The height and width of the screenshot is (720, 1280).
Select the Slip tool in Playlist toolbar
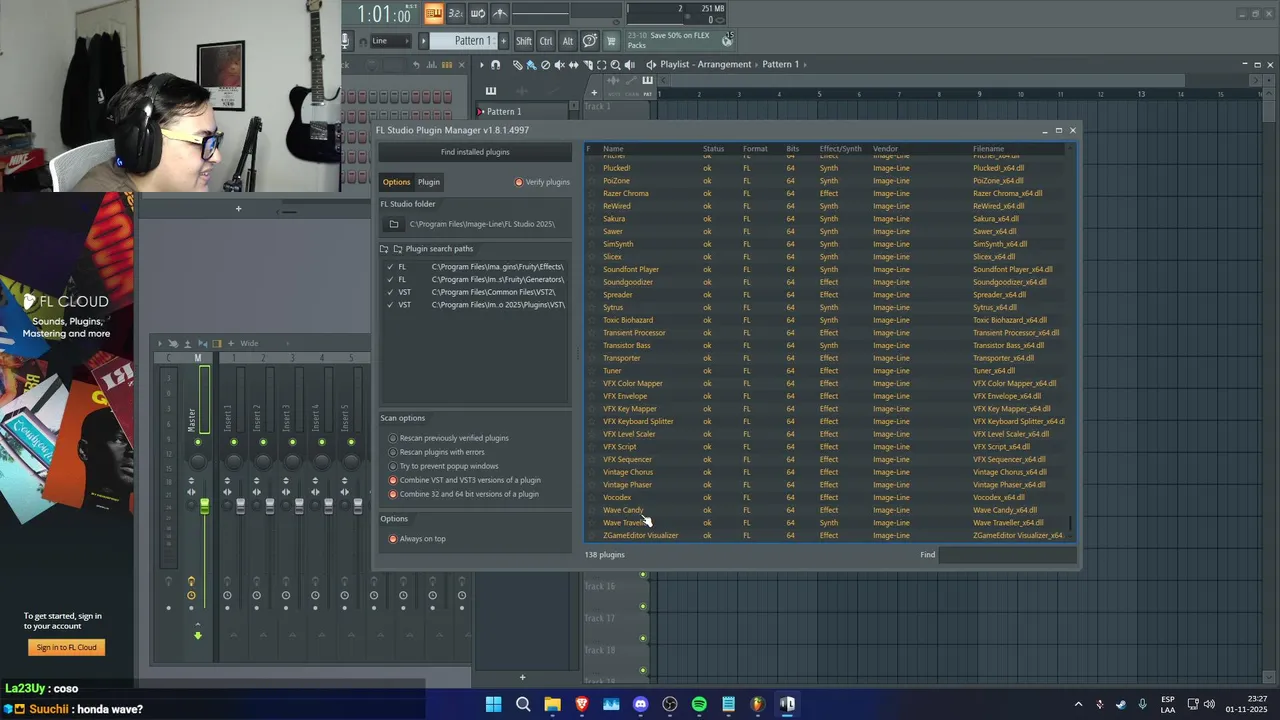point(573,65)
